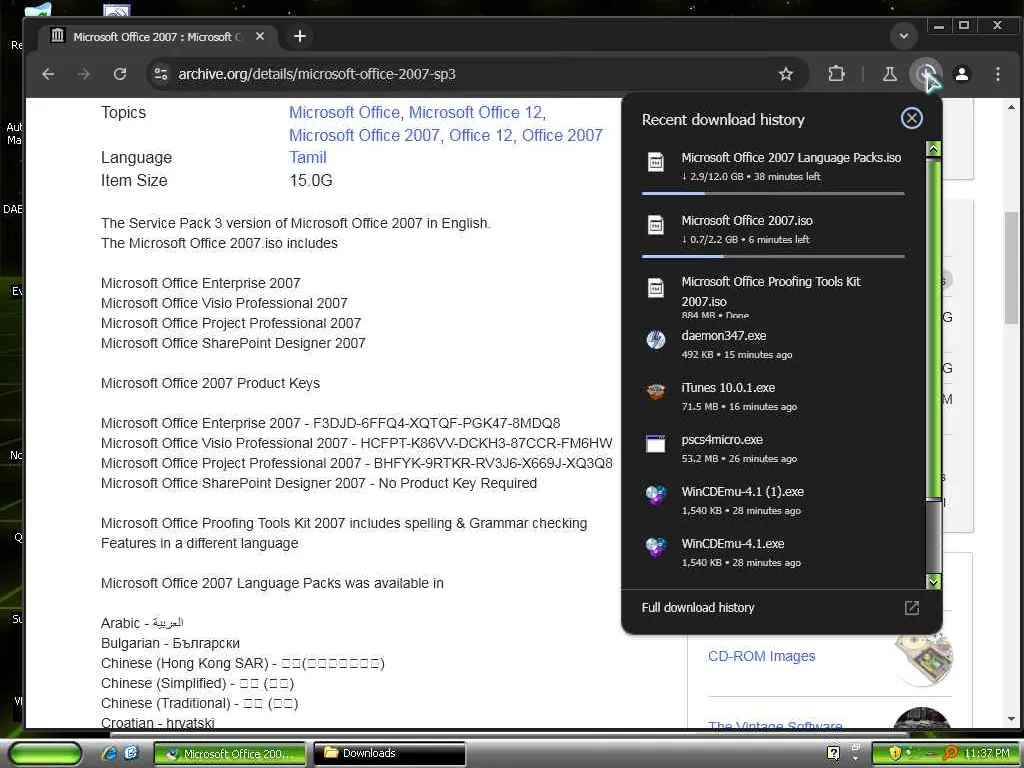1024x768 pixels.
Task: Go back with the browser back arrow
Action: point(48,74)
